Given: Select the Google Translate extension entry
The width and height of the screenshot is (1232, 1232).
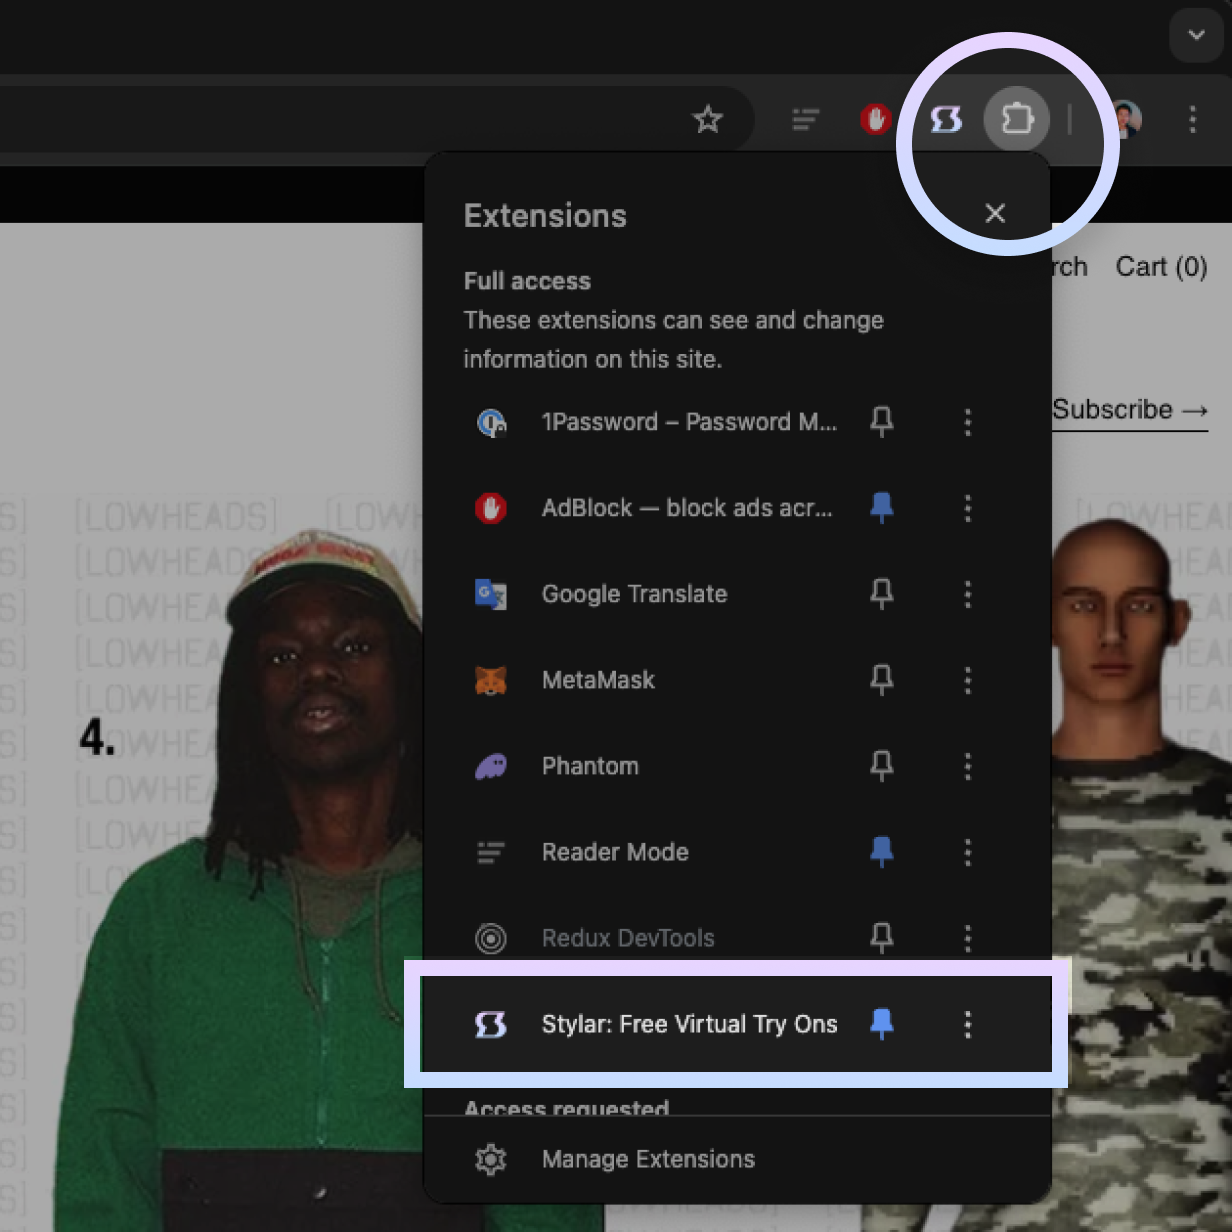Looking at the screenshot, I should [x=634, y=594].
